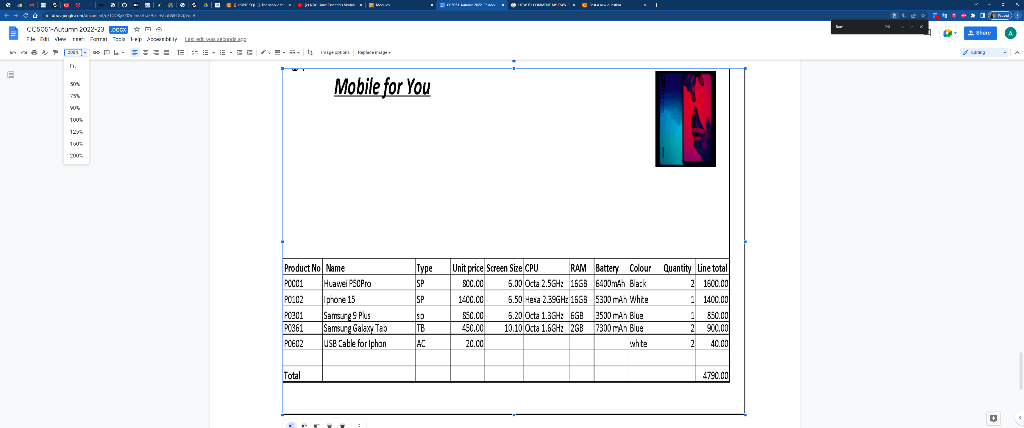Toggle Right align in the toolbar
Viewport: 1024px width, 428px height.
pyautogui.click(x=156, y=52)
